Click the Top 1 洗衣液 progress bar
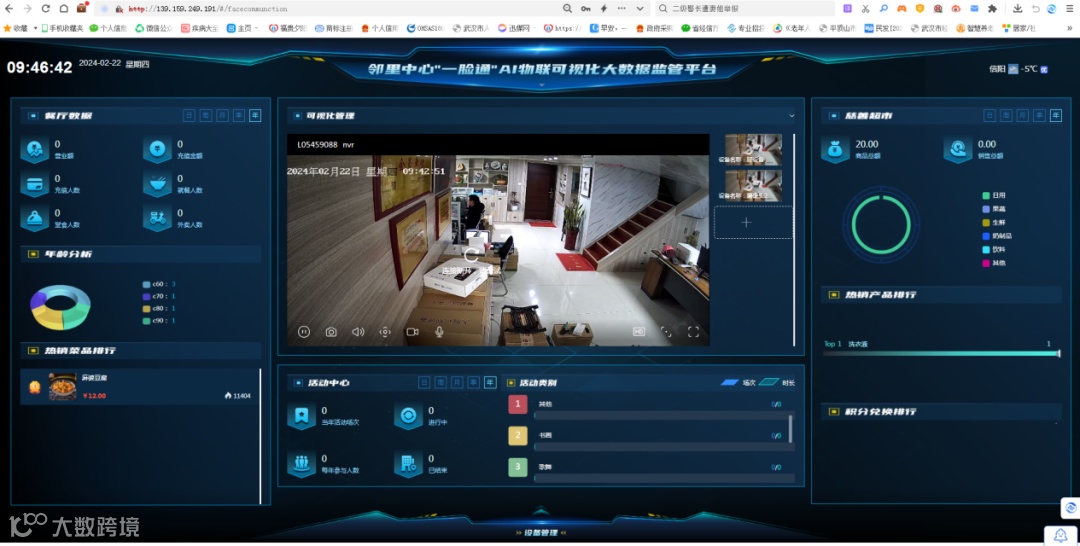The height and width of the screenshot is (546, 1080). (x=941, y=353)
